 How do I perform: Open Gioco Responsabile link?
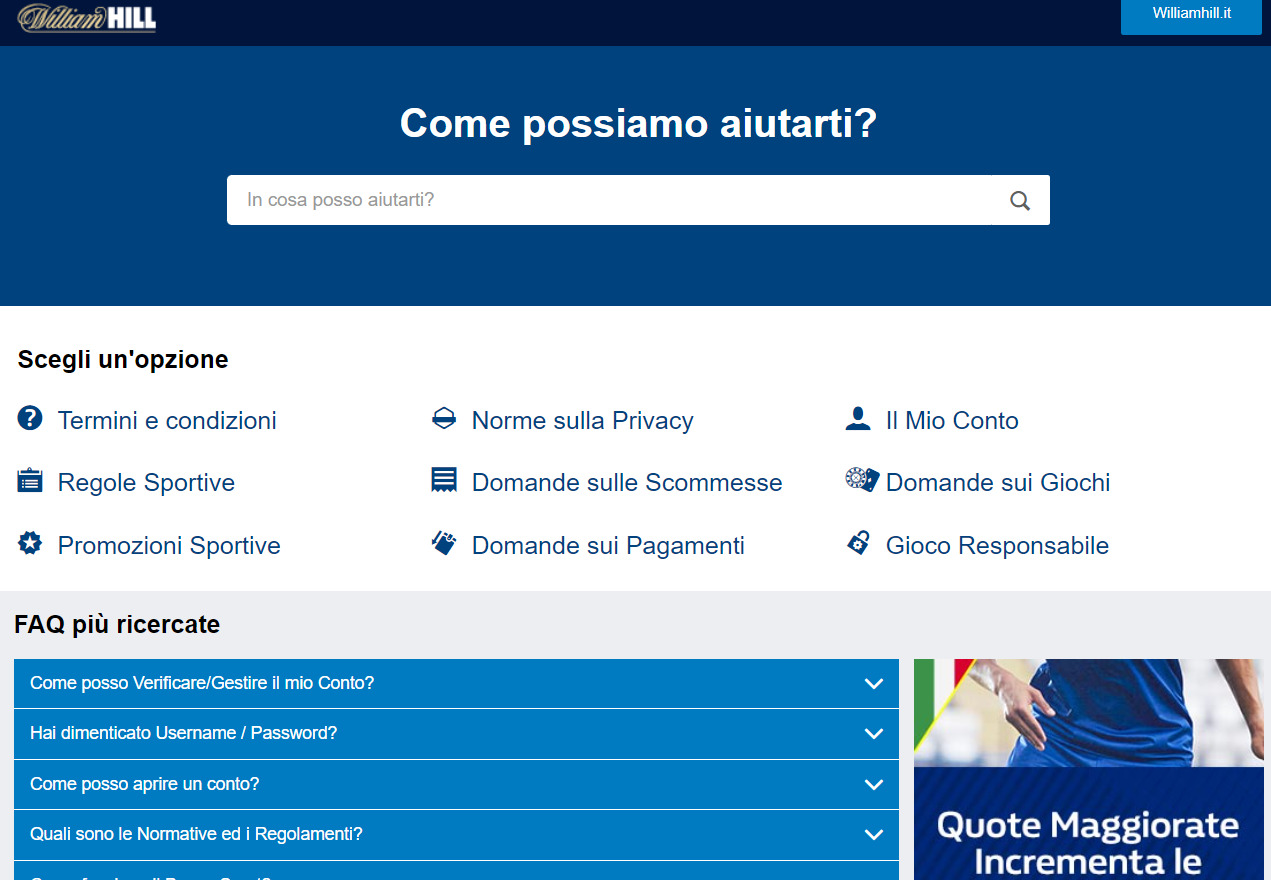click(x=997, y=546)
